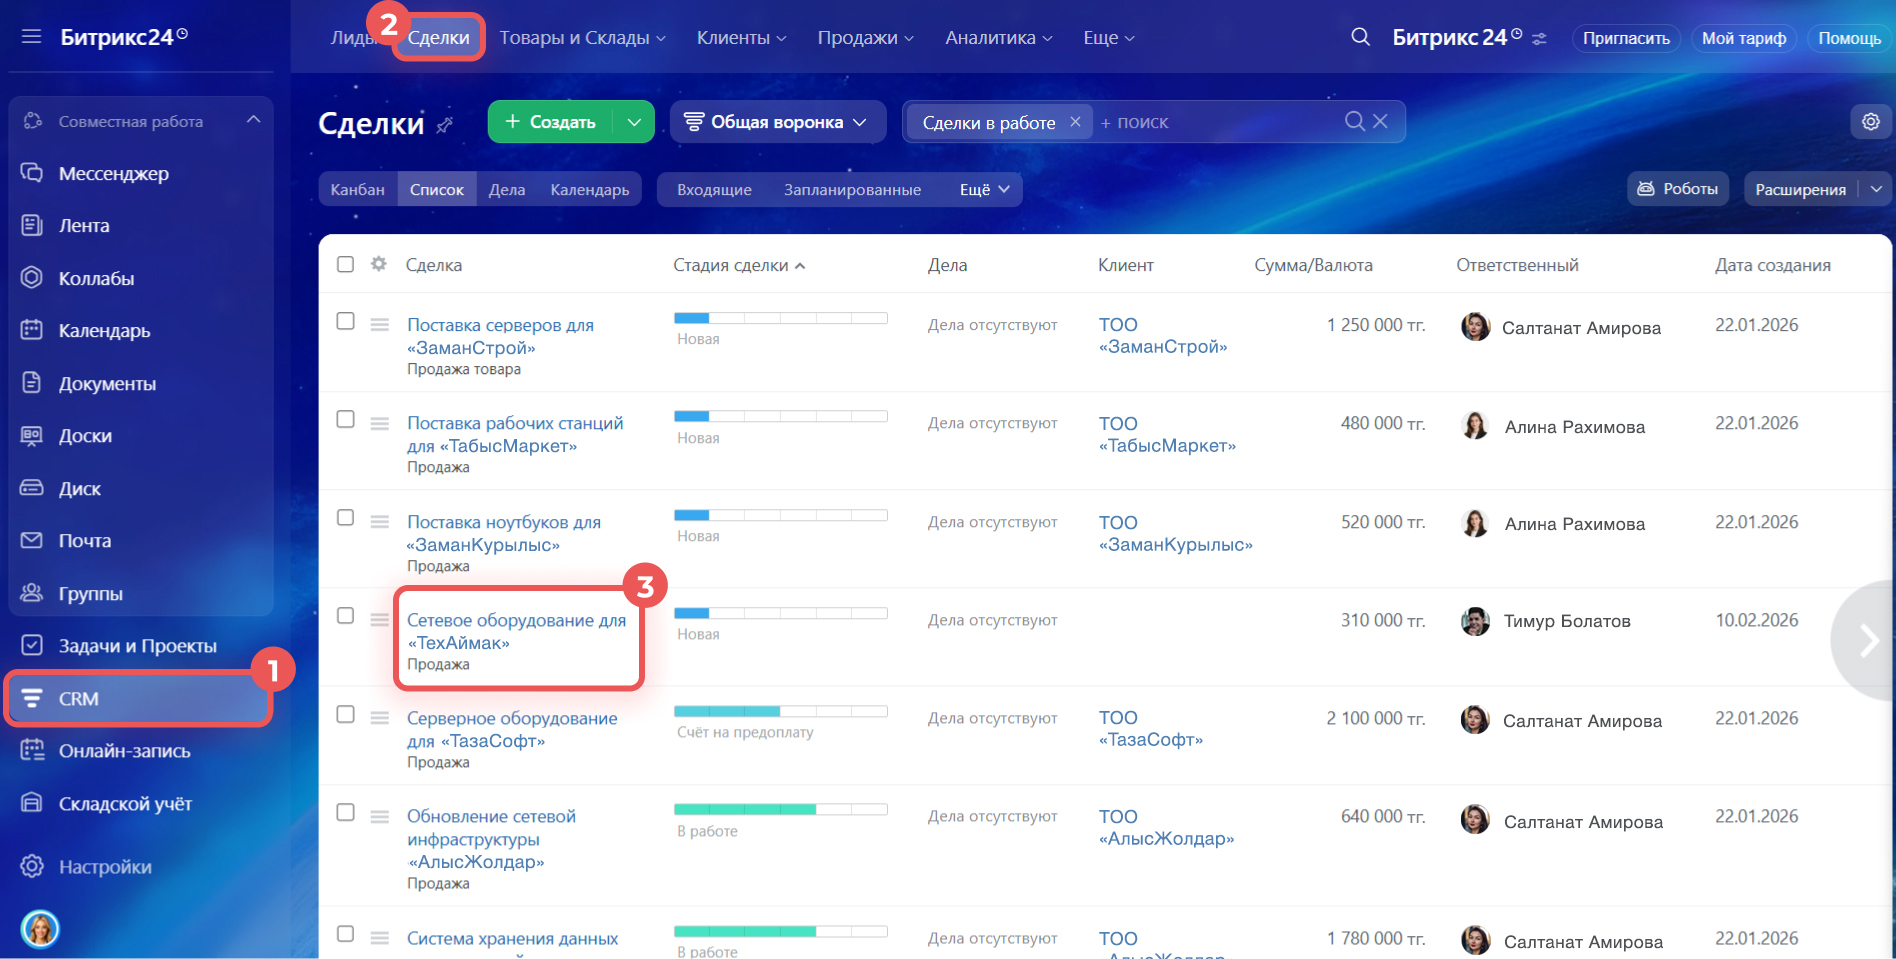Collapse the Совместная работа sidebar section

[253, 120]
